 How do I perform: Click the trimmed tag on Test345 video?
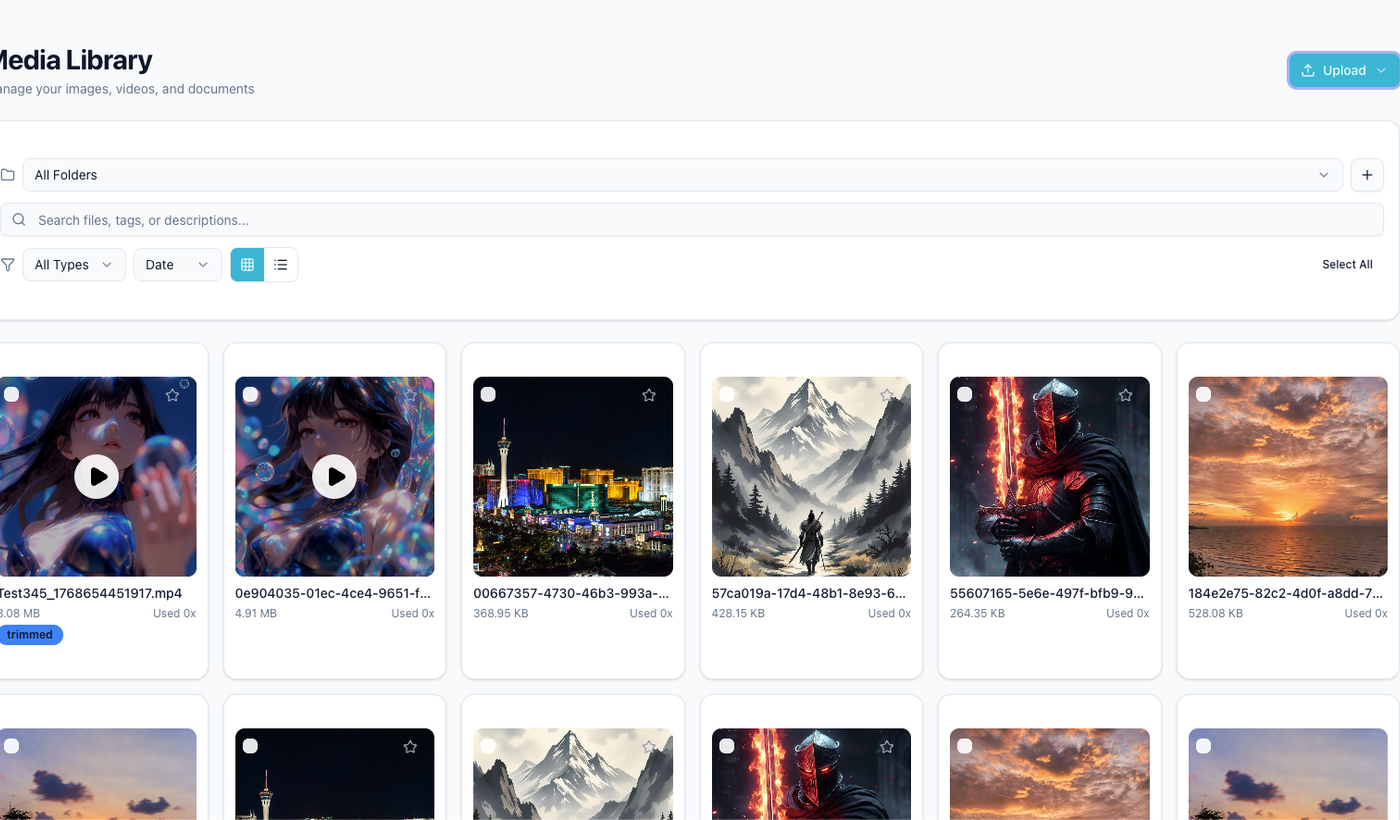(x=30, y=635)
